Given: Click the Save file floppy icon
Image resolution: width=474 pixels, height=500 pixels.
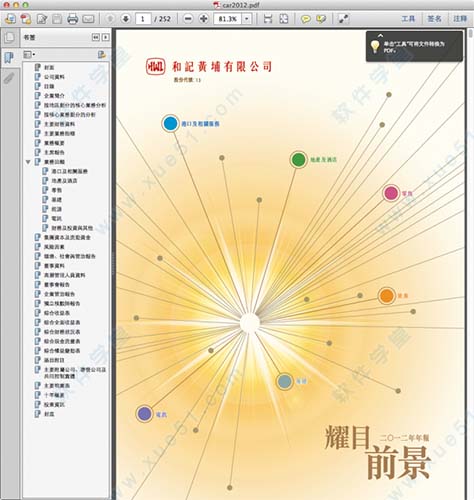Looking at the screenshot, I should (x=57, y=19).
